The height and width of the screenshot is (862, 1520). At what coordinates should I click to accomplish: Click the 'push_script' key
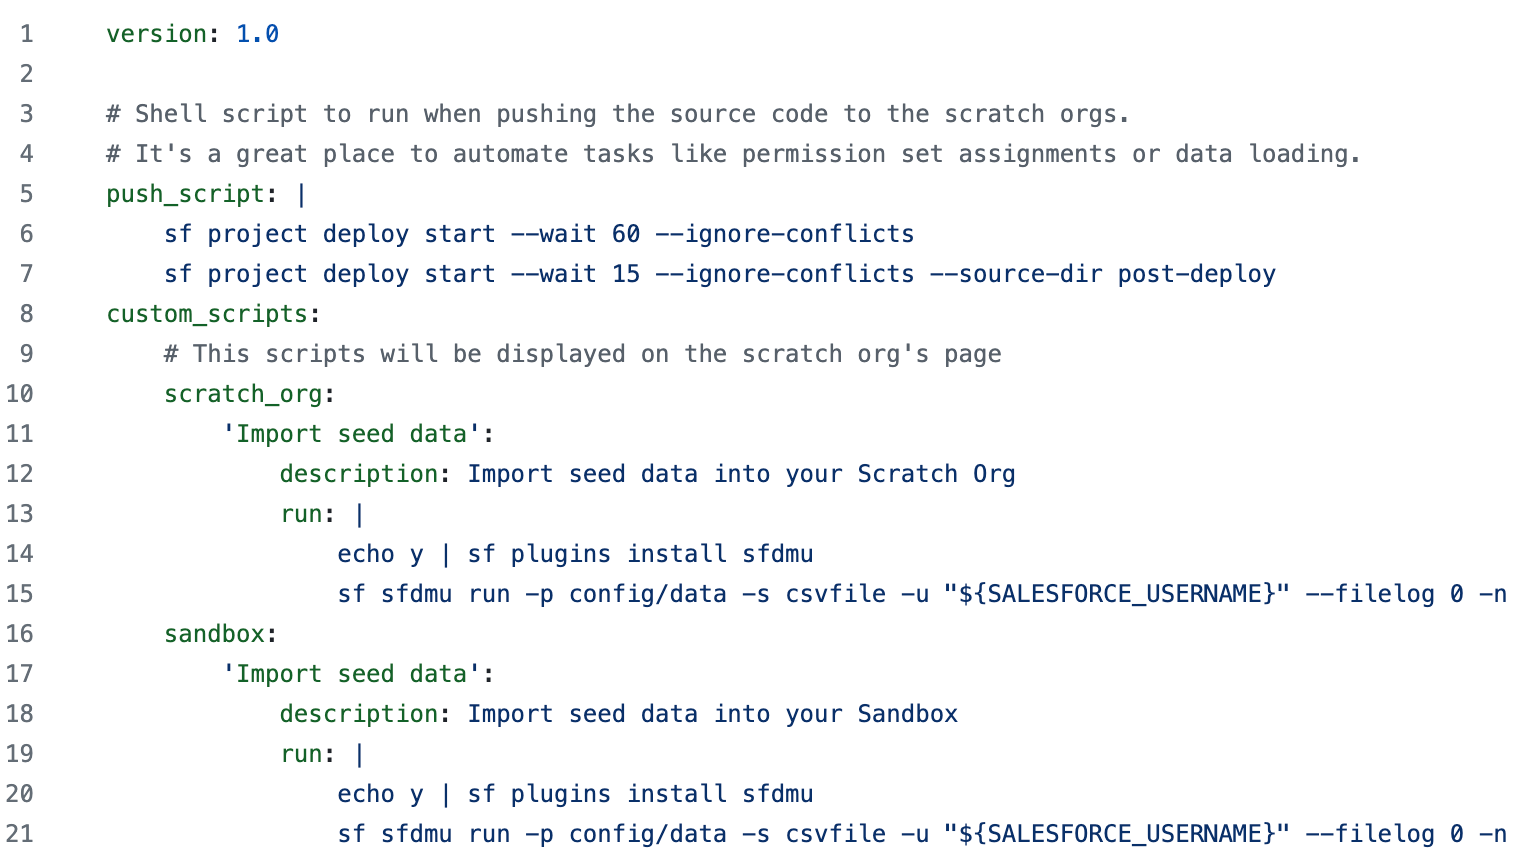185,194
